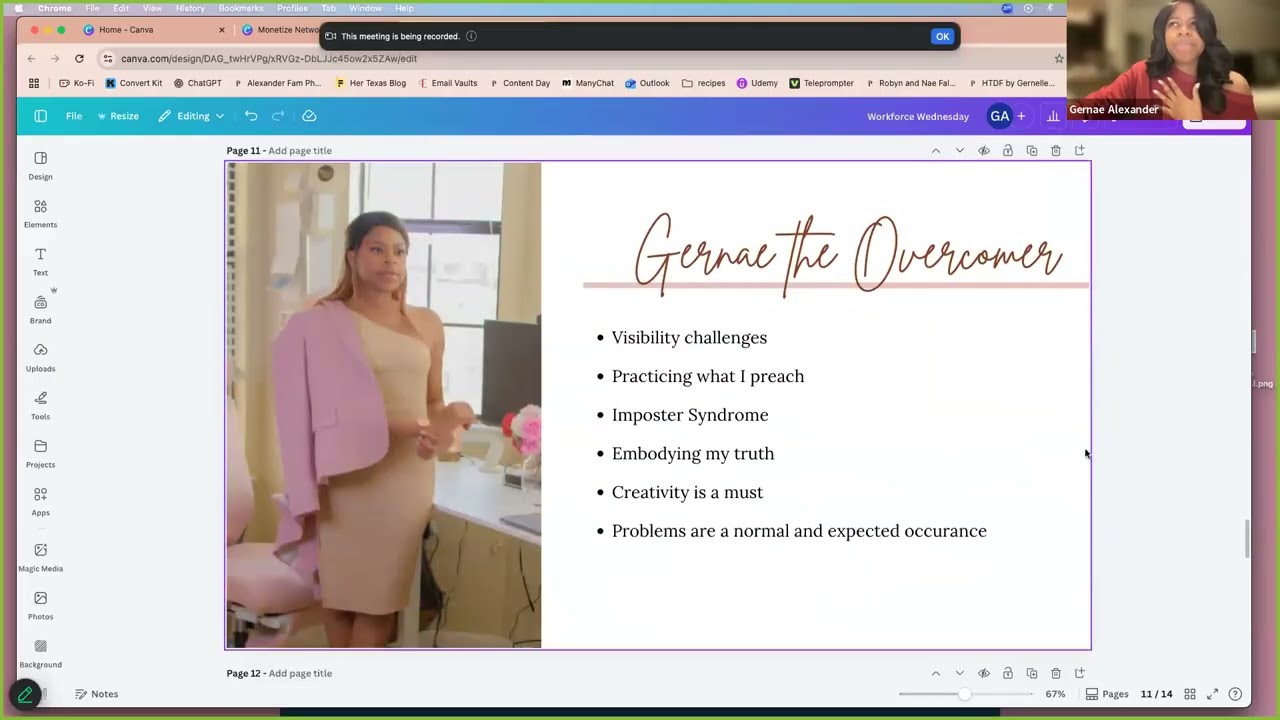Delete Page 12 with trash icon

[x=1056, y=673]
